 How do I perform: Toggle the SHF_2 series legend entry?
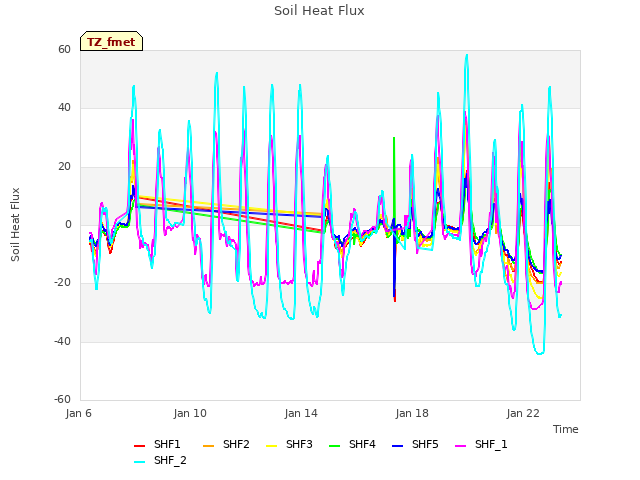[x=160, y=461]
